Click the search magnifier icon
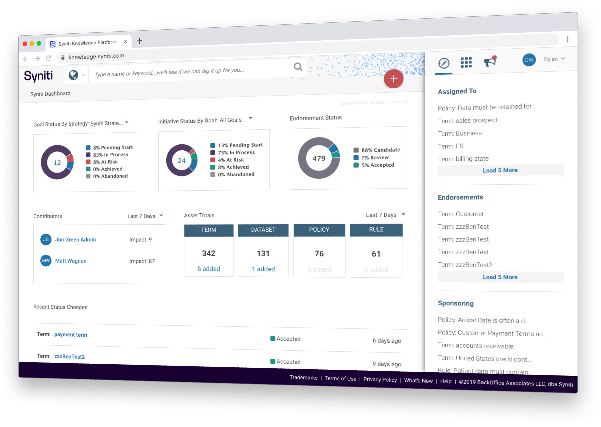Image resolution: width=601 pixels, height=427 pixels. pyautogui.click(x=298, y=68)
